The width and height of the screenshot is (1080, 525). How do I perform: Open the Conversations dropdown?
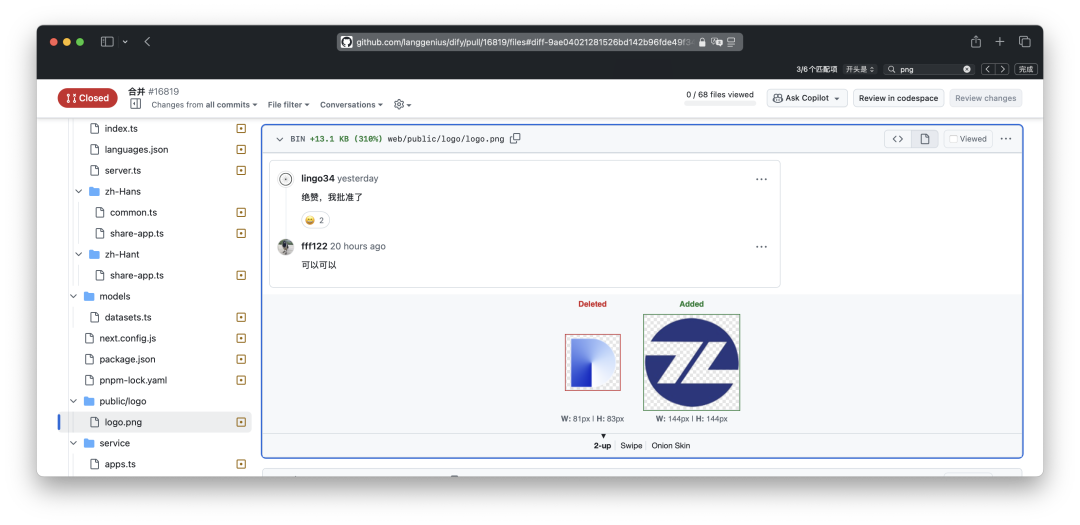click(351, 105)
